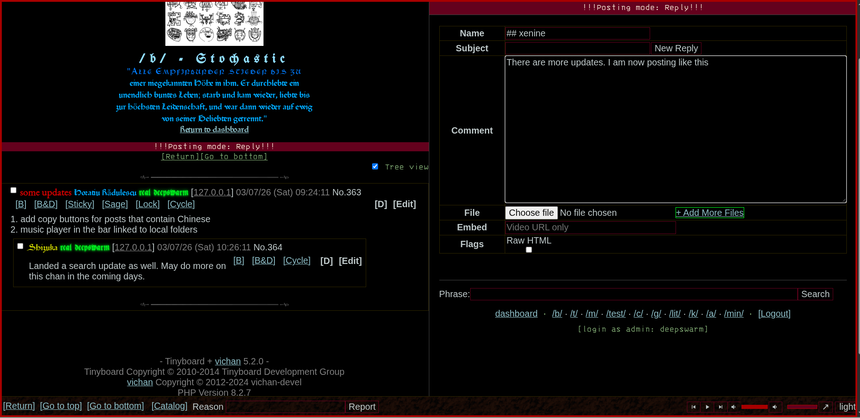The width and height of the screenshot is (860, 418).
Task: Skip to previous track in music player
Action: tap(693, 407)
